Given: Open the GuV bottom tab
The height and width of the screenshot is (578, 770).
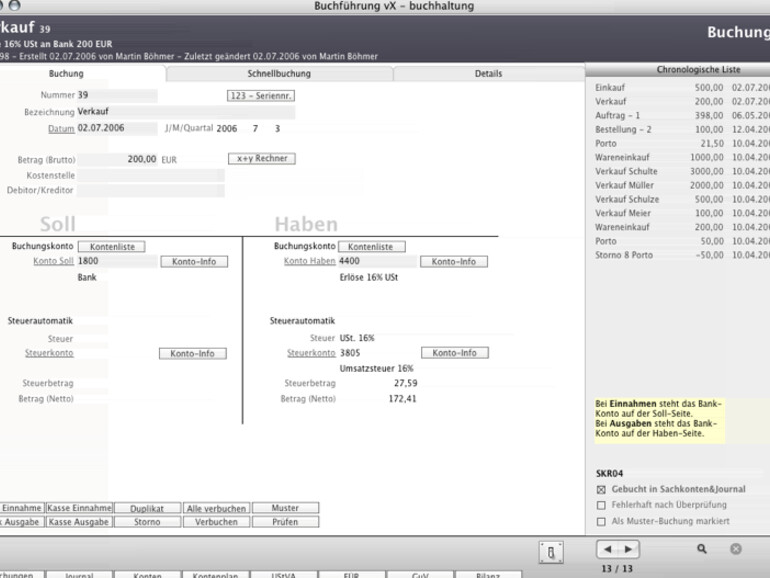Looking at the screenshot, I should tap(420, 575).
